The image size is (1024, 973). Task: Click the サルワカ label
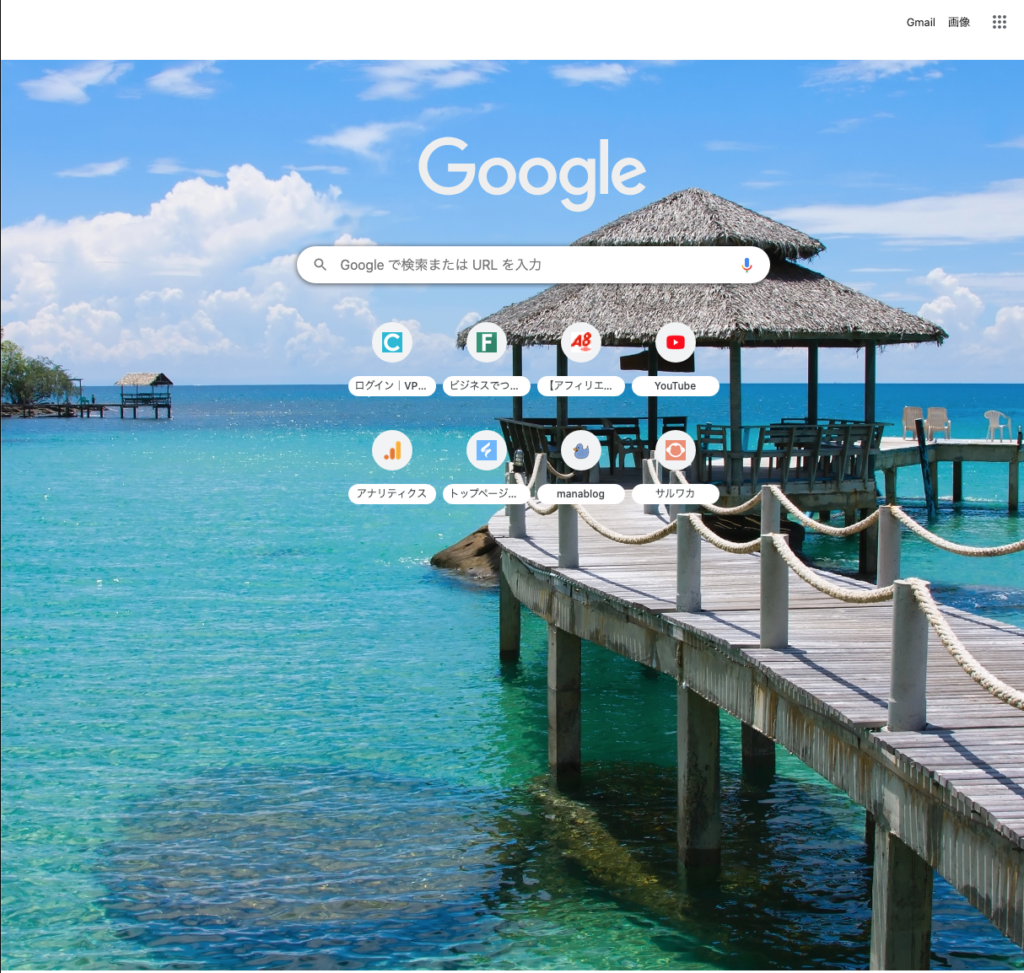point(675,494)
